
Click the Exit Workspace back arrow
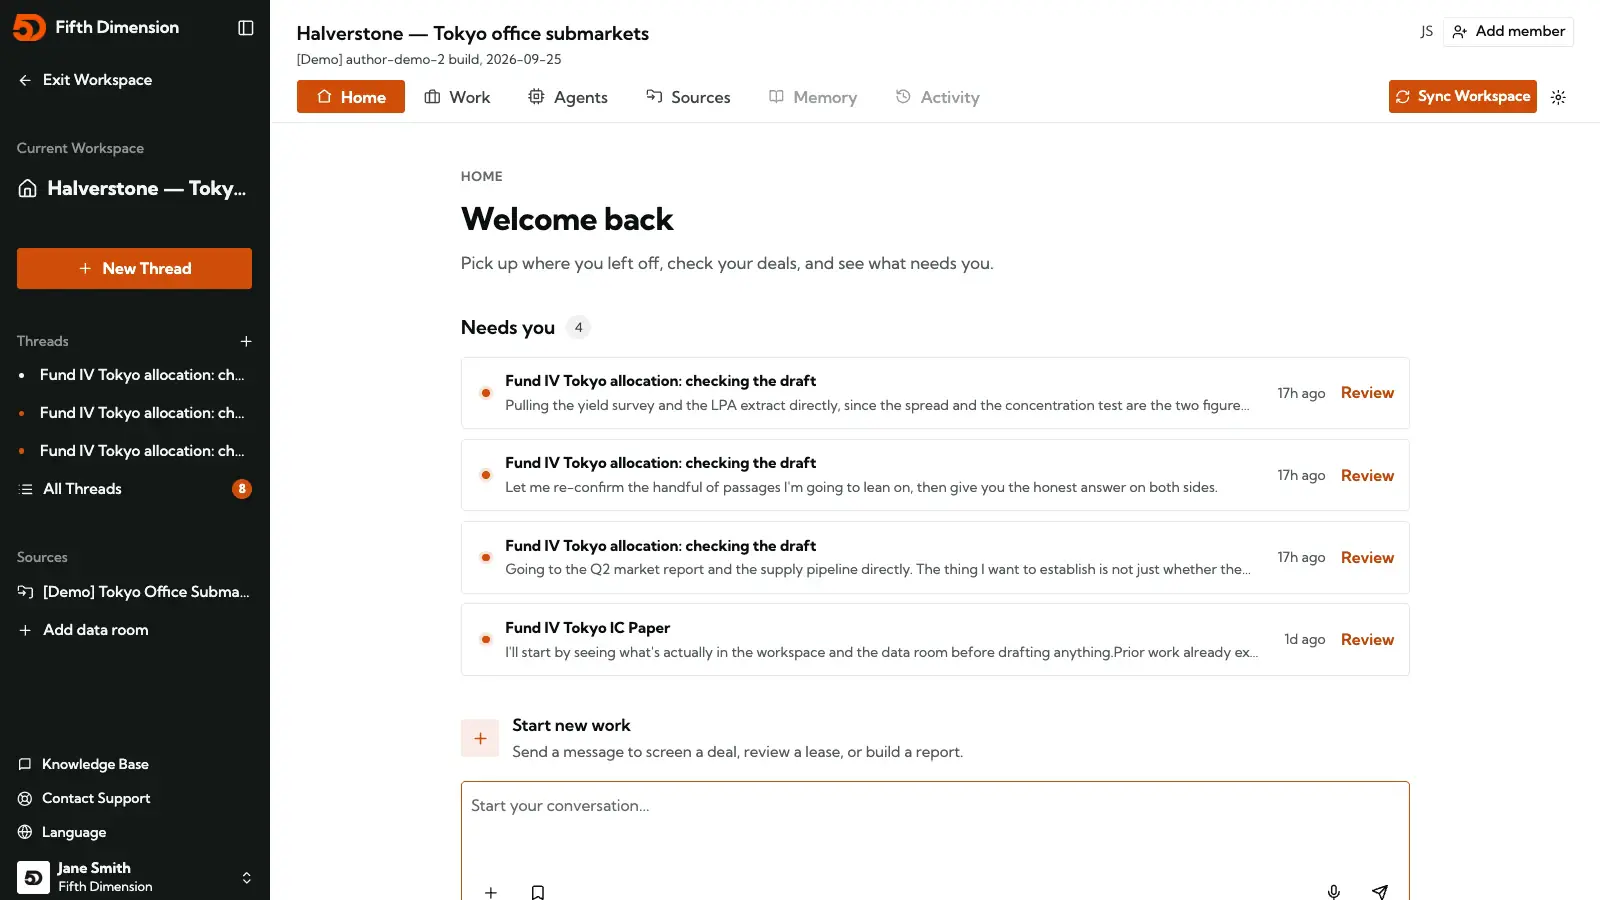(x=25, y=80)
